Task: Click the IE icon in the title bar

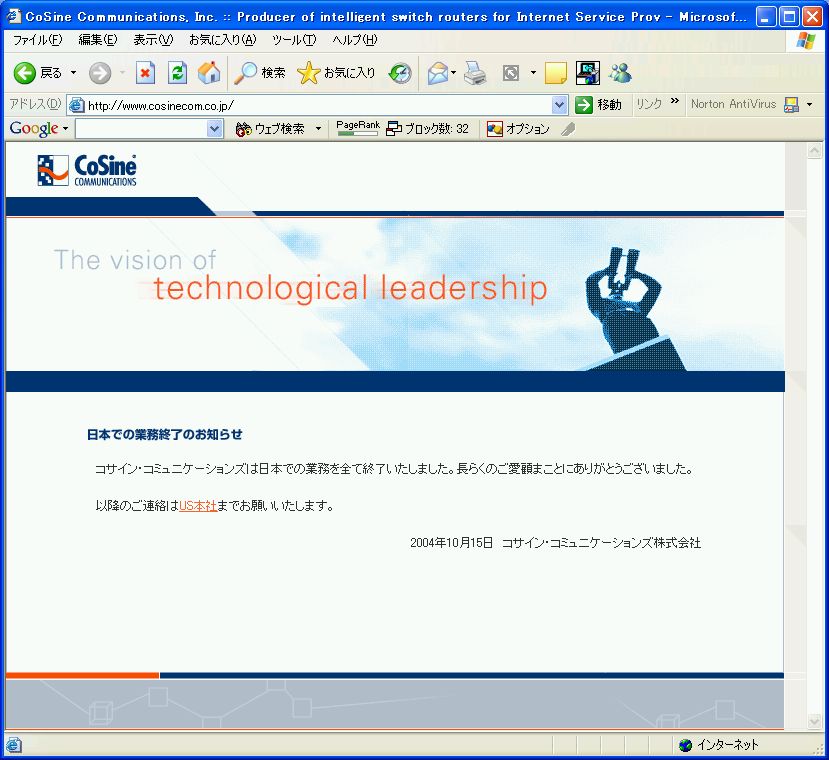Action: (13, 16)
